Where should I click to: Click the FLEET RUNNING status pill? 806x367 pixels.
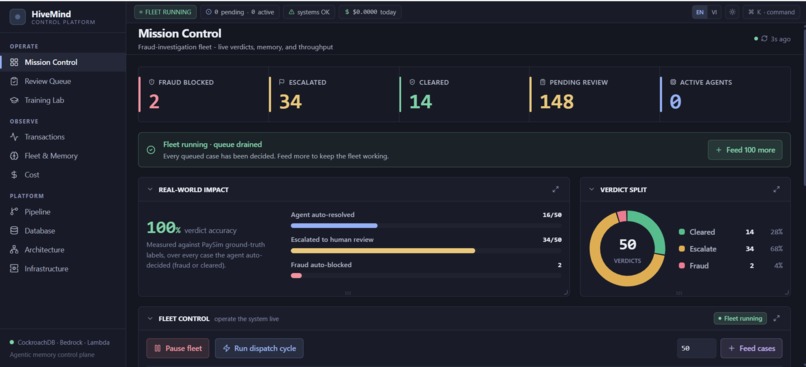point(165,12)
